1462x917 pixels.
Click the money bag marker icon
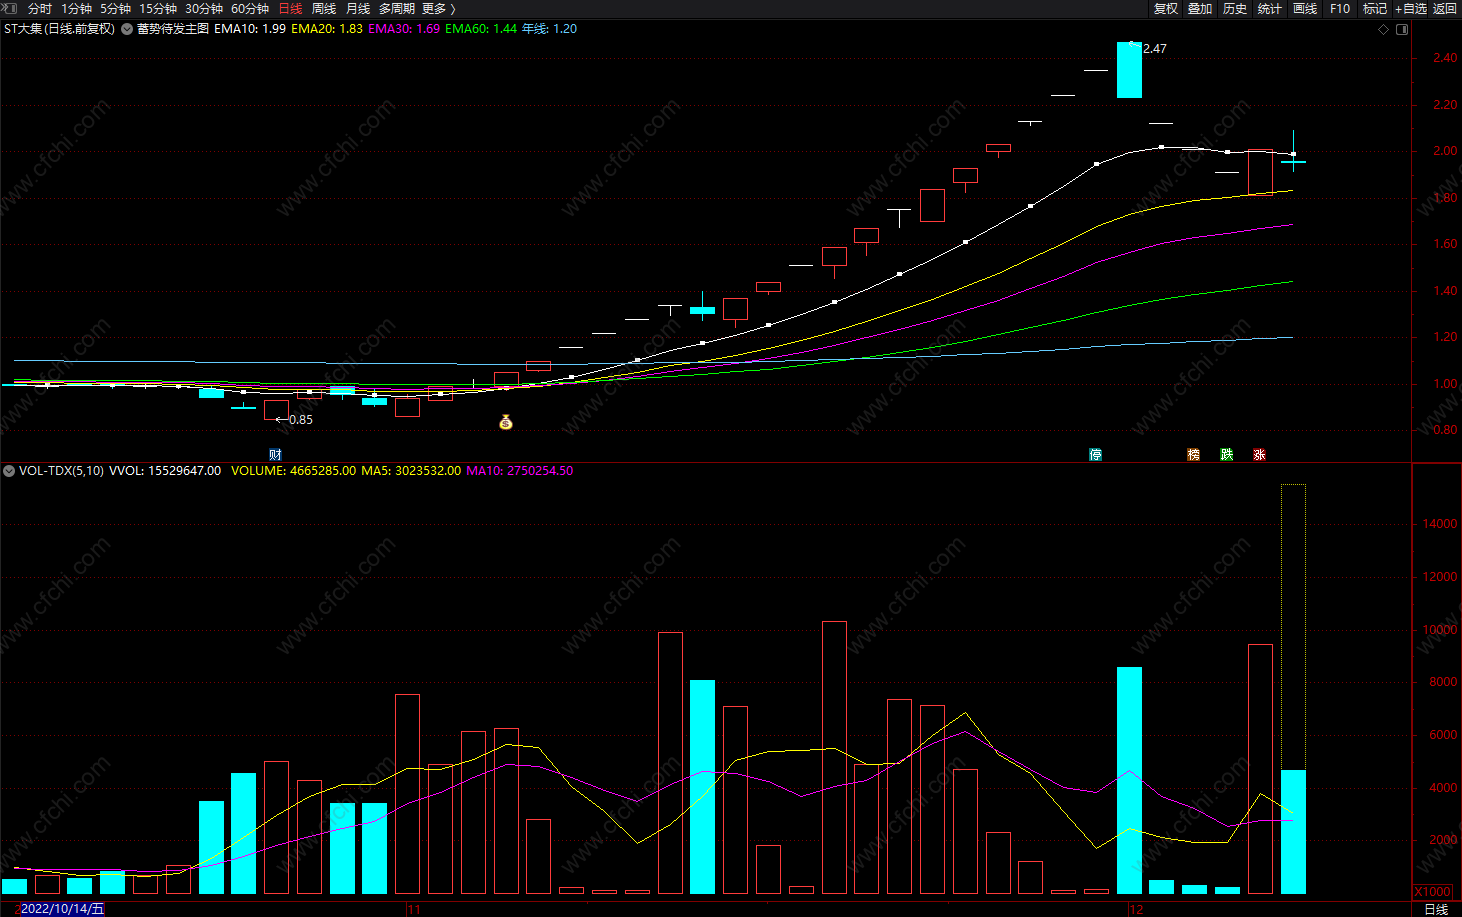(506, 423)
